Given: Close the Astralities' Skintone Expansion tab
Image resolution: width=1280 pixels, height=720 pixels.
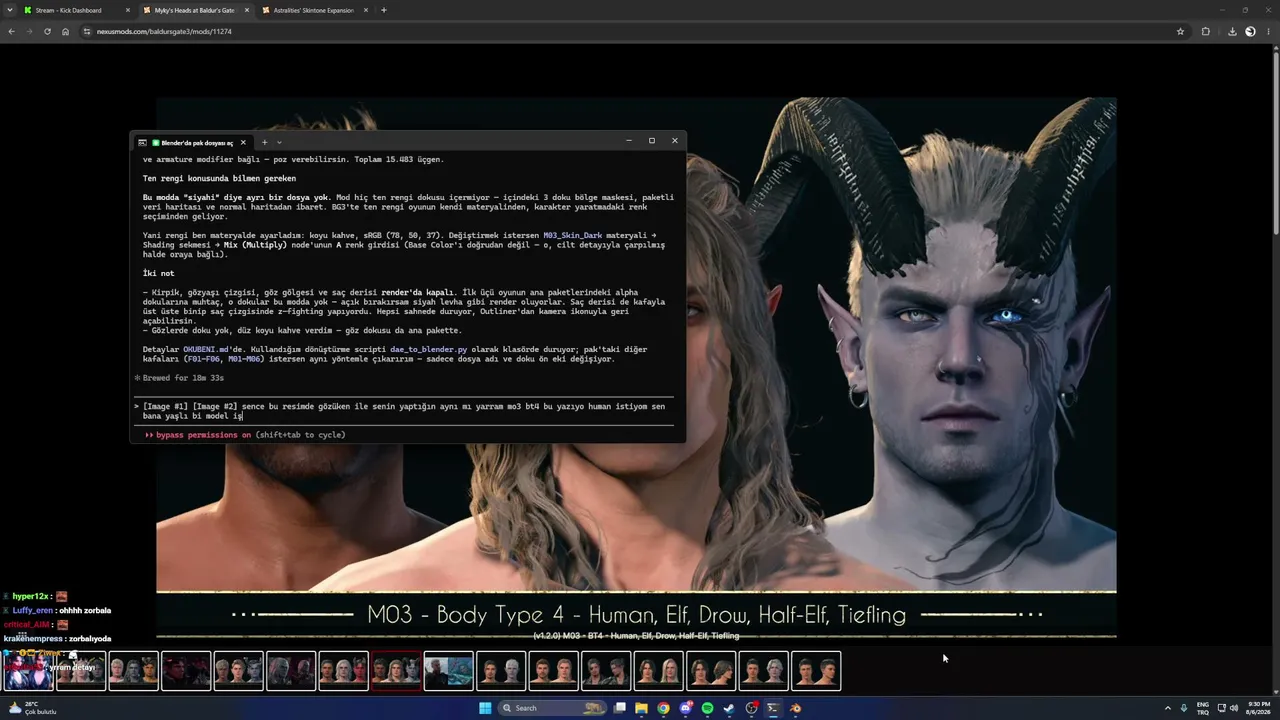Looking at the screenshot, I should [366, 10].
